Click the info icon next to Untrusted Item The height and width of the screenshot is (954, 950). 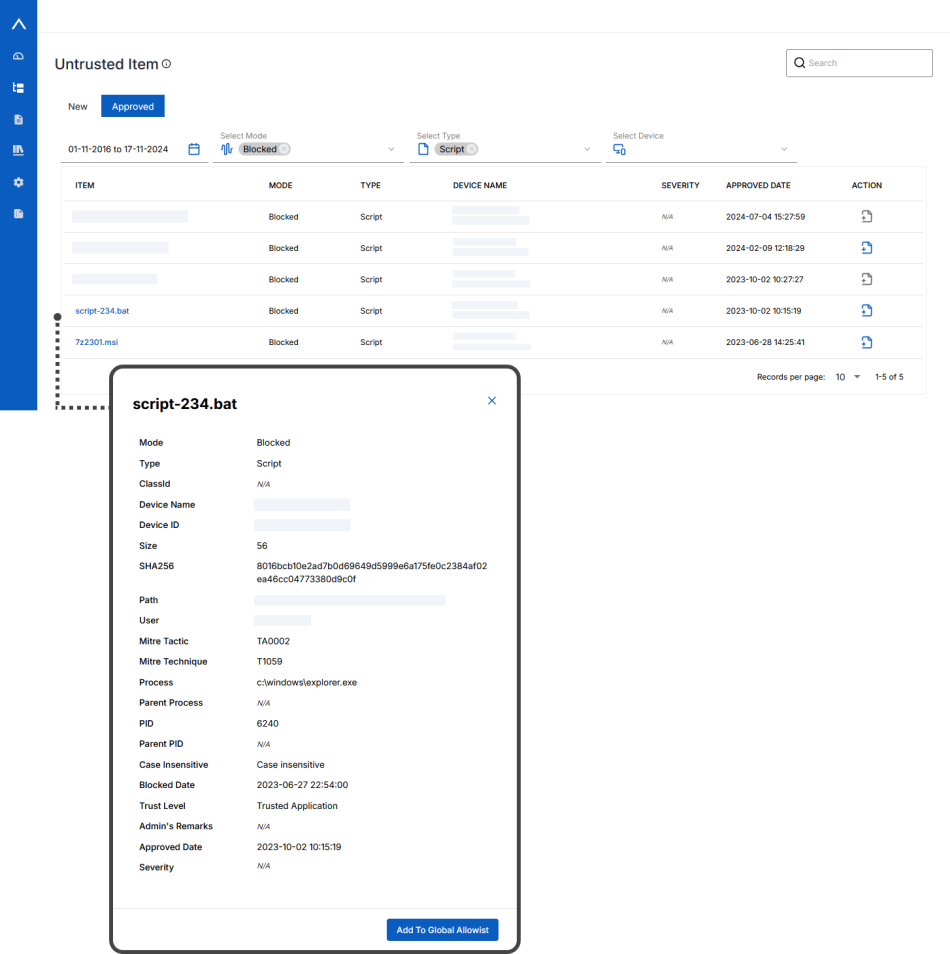166,64
